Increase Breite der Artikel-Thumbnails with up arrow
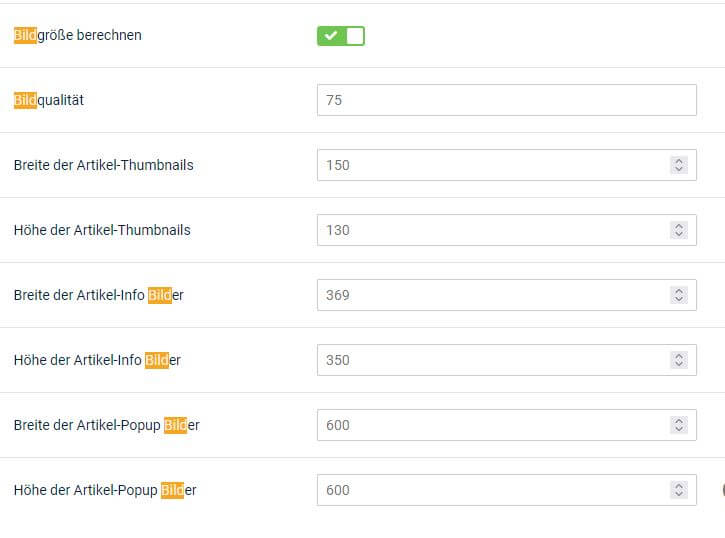 point(679,161)
